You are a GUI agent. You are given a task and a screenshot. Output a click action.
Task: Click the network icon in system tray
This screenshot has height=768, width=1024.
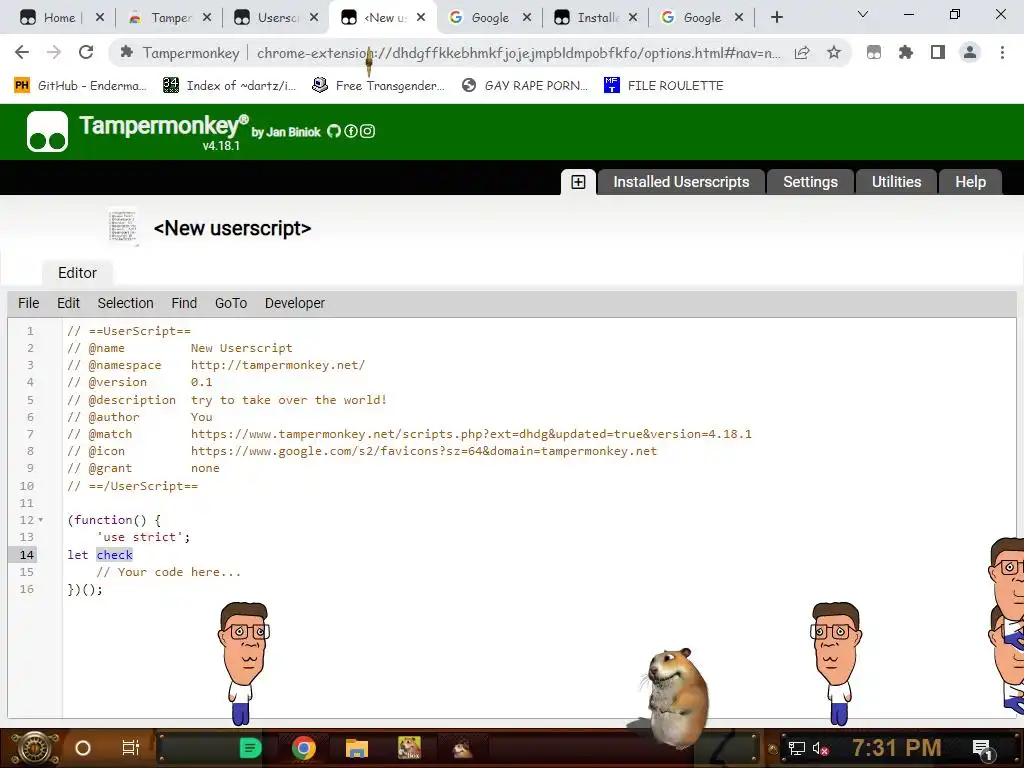click(797, 749)
